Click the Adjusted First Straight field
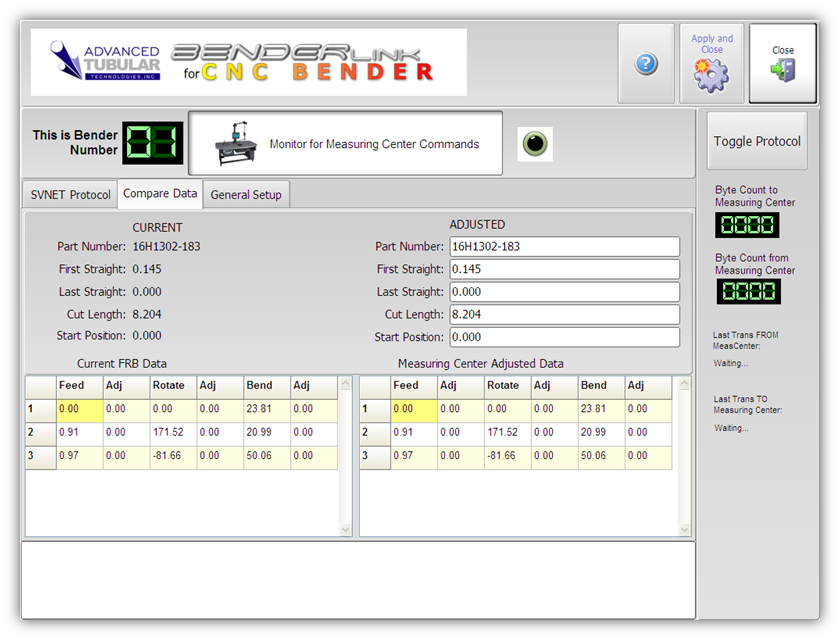Image resolution: width=840 pixels, height=640 pixels. [x=564, y=270]
